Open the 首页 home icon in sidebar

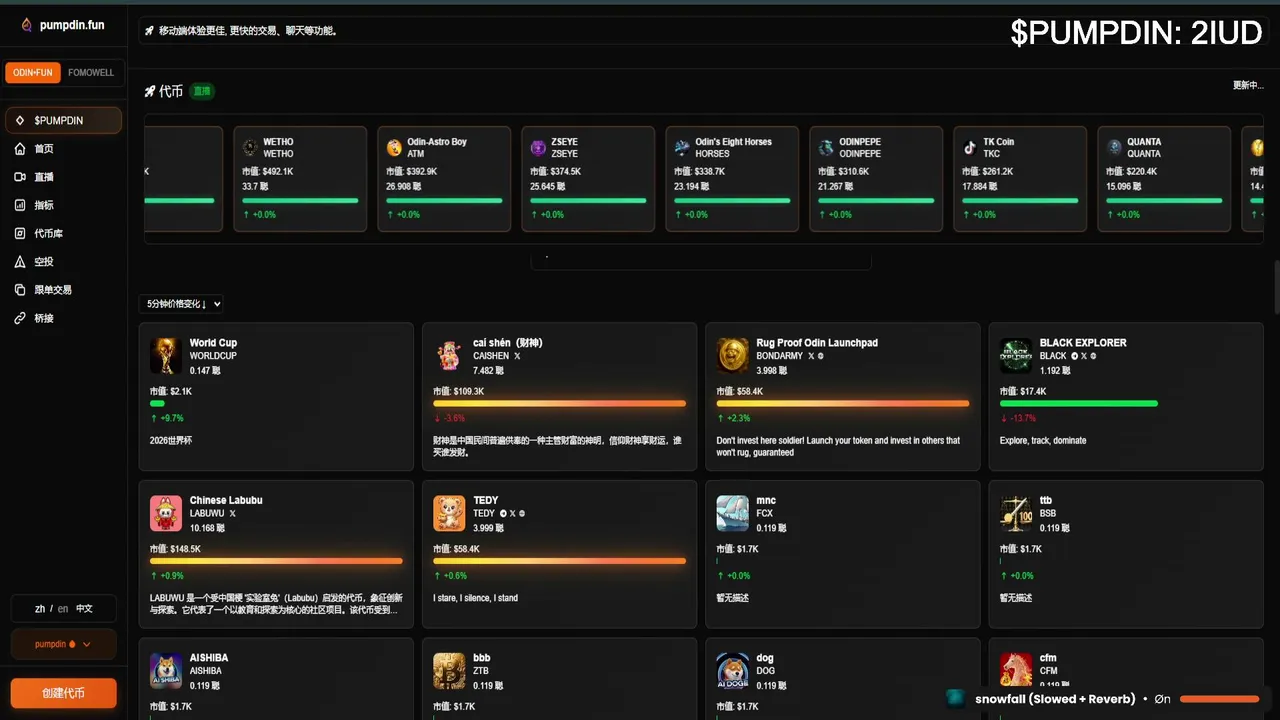(20, 149)
